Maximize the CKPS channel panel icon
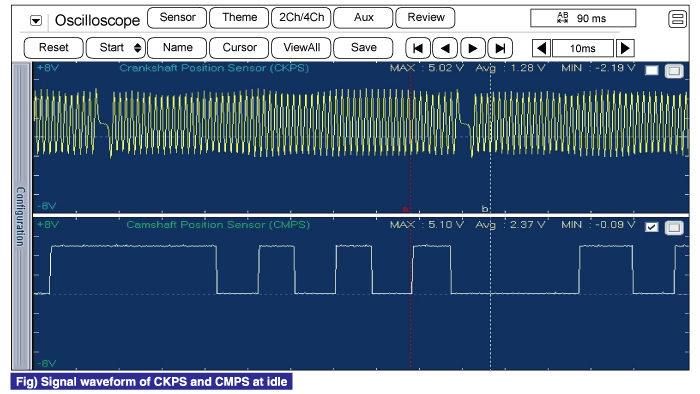700x394 pixels. coord(674,71)
